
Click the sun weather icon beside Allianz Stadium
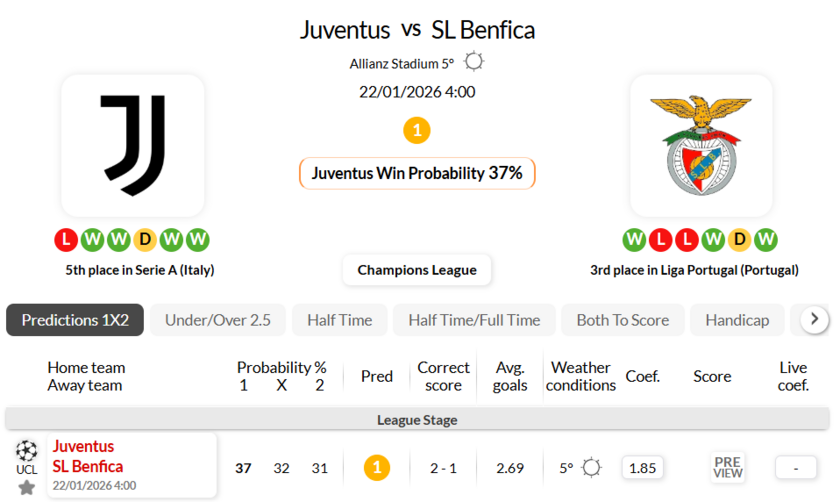[x=474, y=62]
